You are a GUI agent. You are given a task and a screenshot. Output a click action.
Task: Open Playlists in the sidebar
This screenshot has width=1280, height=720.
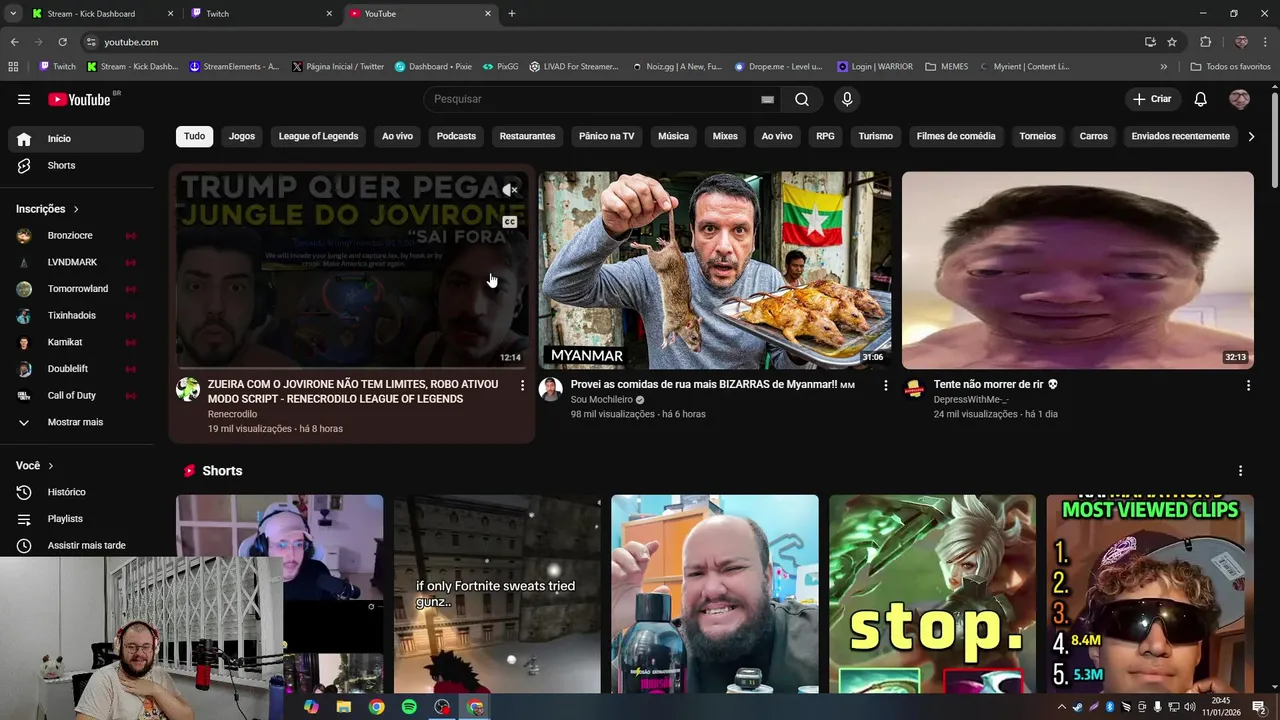[76, 519]
